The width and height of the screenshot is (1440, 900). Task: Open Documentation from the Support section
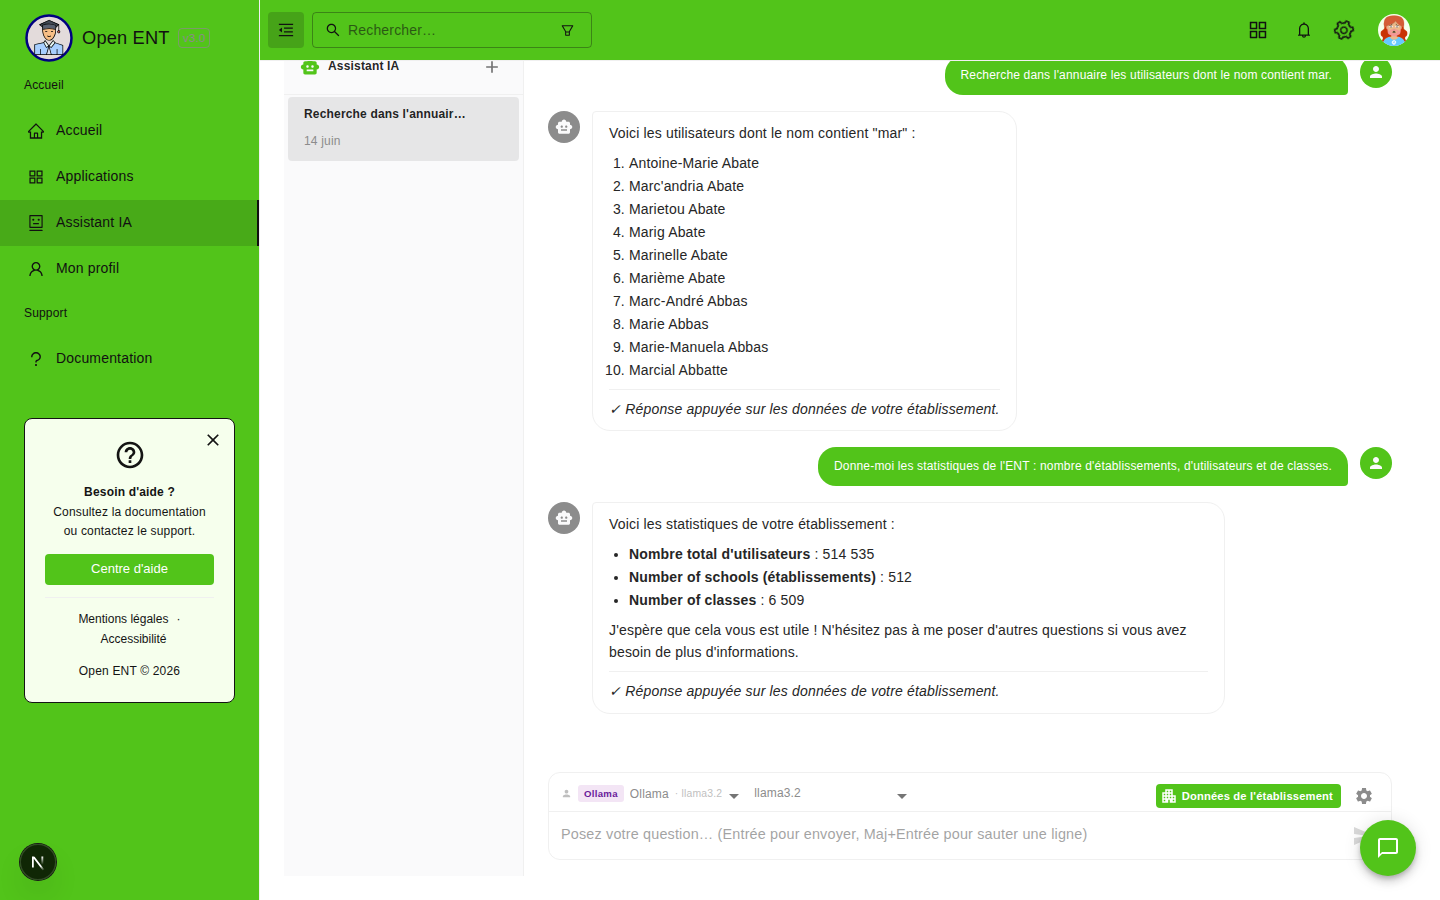[x=129, y=358]
